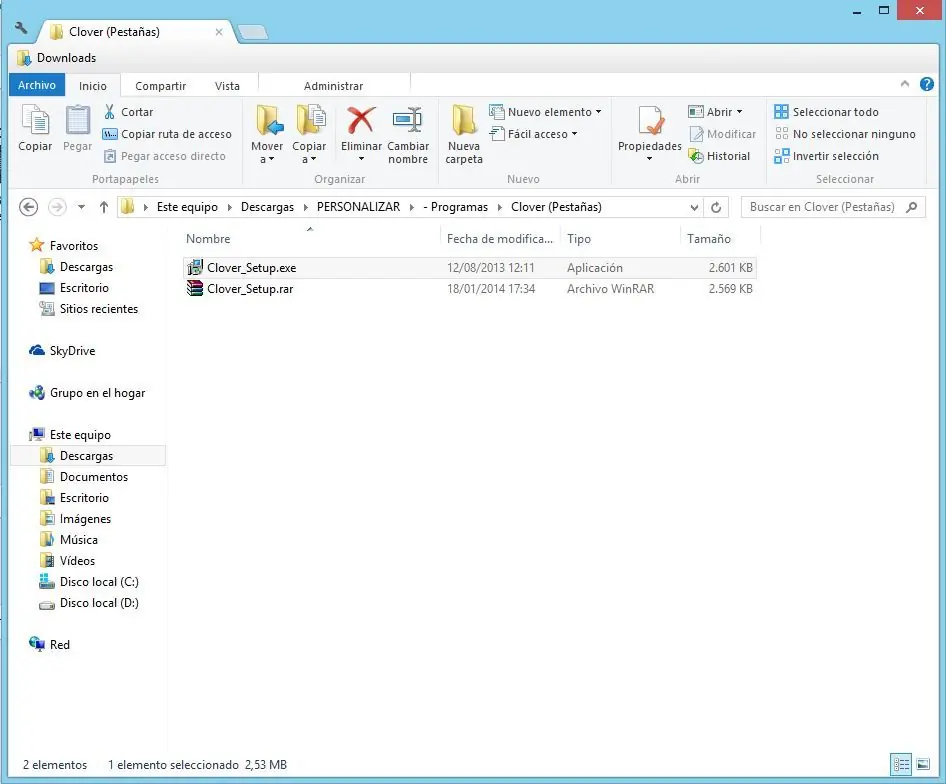Open the Abrir dropdown

point(716,112)
